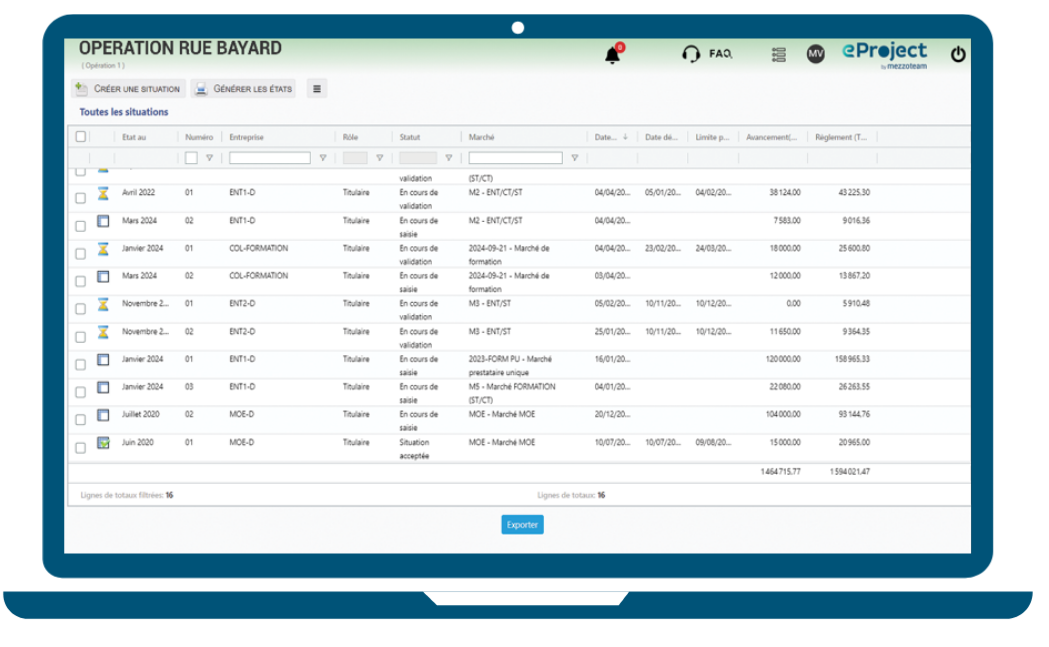Image resolution: width=1049 pixels, height=647 pixels.
Task: Click the FAQ link
Action: coord(721,54)
